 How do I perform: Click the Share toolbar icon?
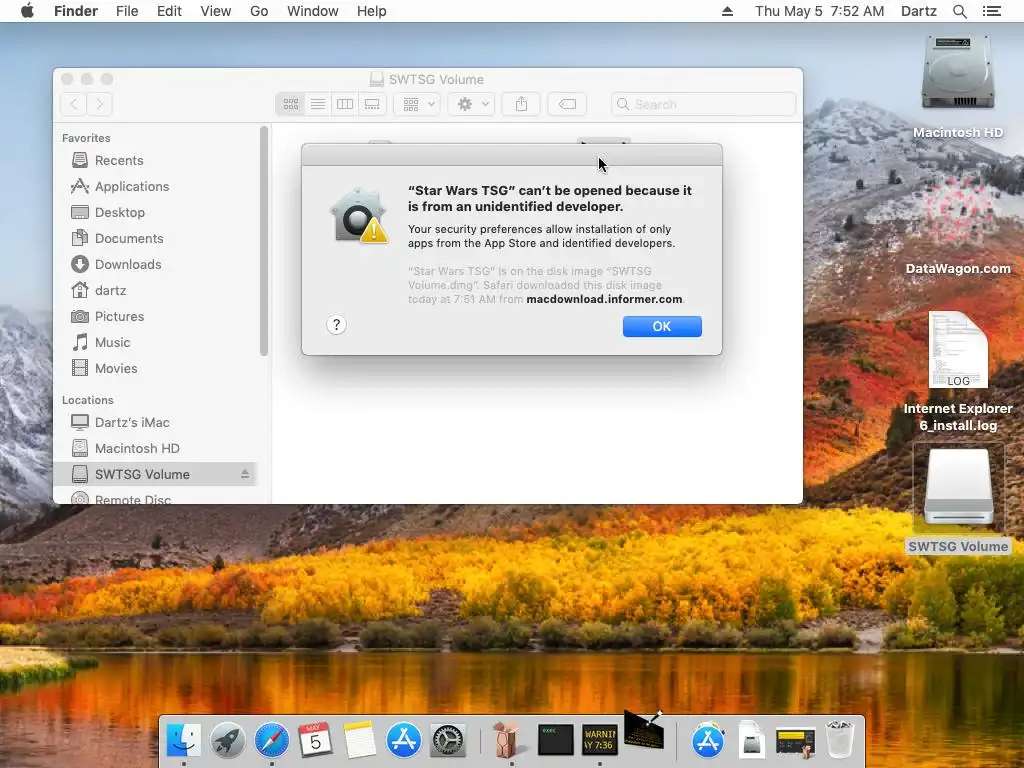point(521,104)
